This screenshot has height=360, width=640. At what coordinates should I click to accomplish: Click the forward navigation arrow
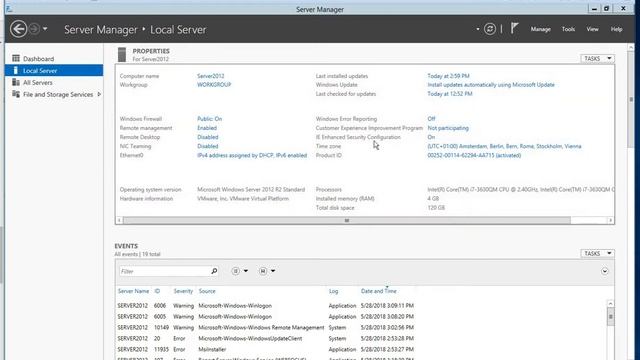click(34, 29)
